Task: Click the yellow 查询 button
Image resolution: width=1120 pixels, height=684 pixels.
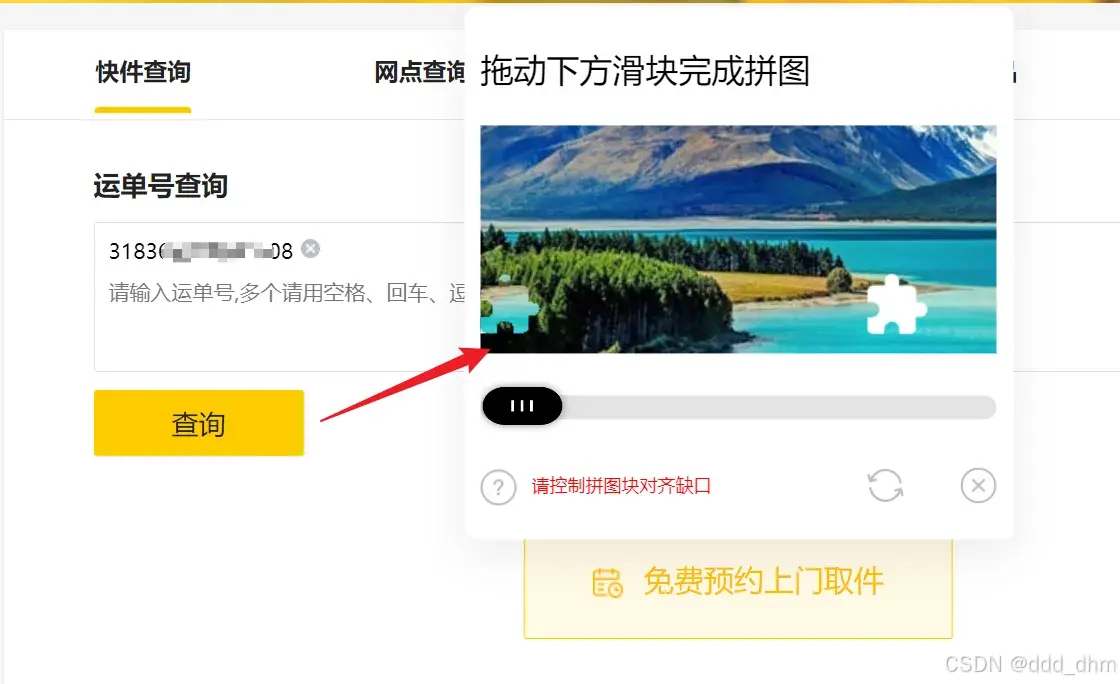Action: point(199,423)
